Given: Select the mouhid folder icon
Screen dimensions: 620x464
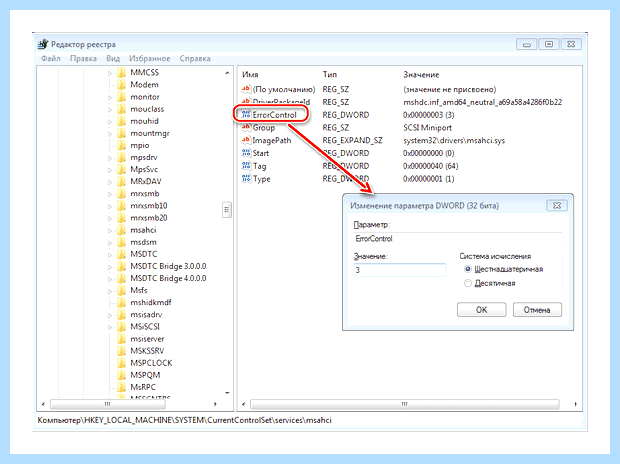Looking at the screenshot, I should click(x=122, y=121).
